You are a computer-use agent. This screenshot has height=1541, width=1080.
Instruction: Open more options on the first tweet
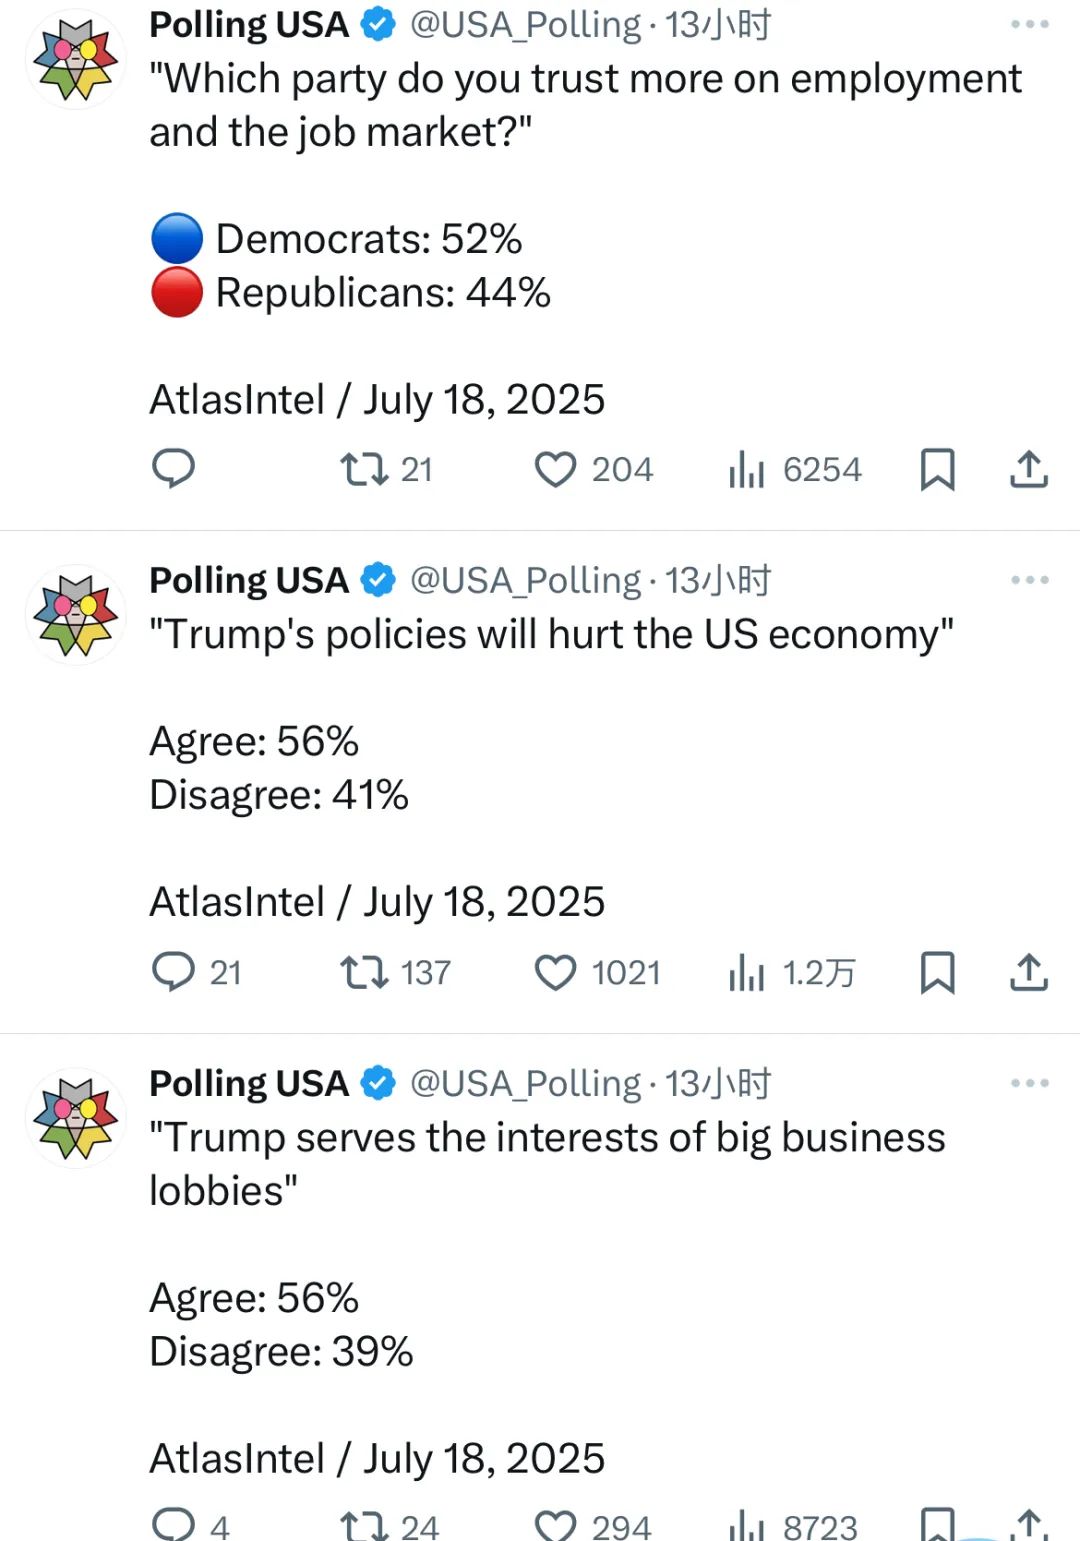click(x=1029, y=24)
